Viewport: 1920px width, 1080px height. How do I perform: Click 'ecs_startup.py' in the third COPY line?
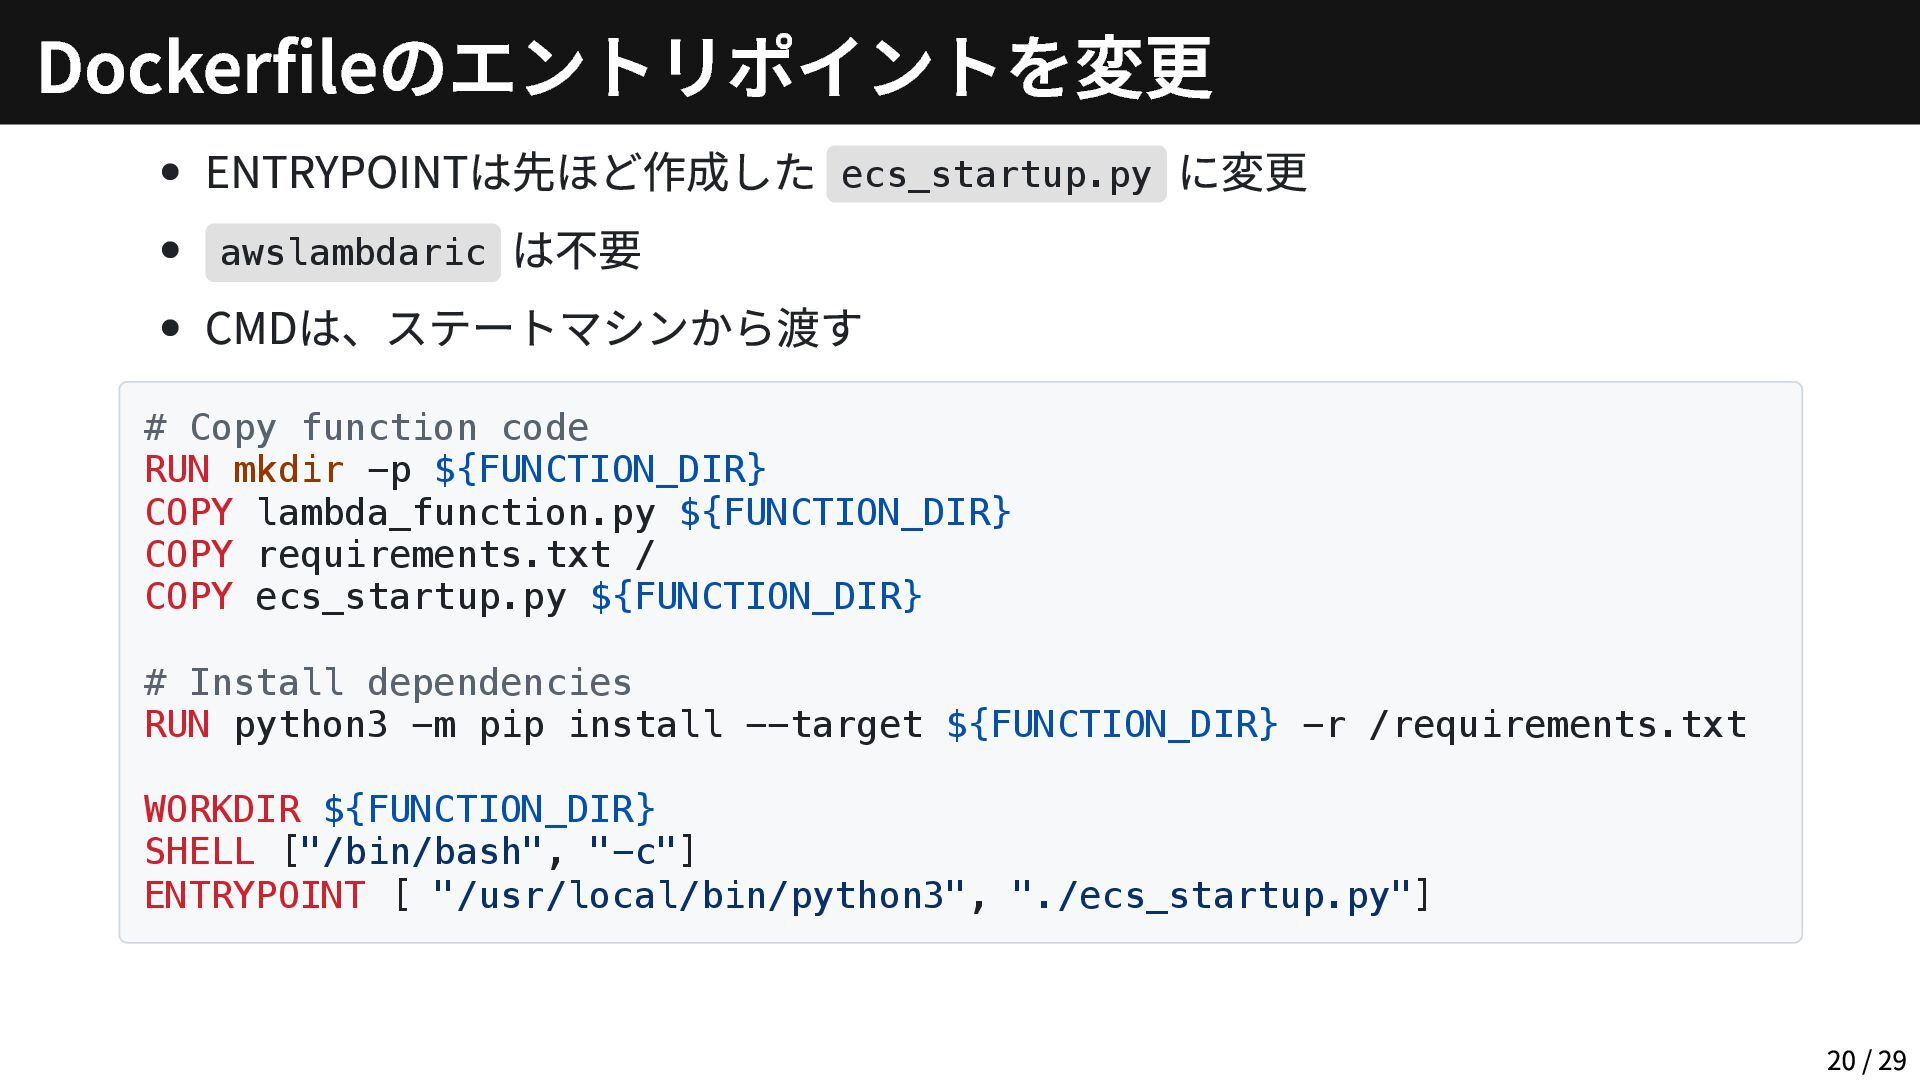[410, 597]
